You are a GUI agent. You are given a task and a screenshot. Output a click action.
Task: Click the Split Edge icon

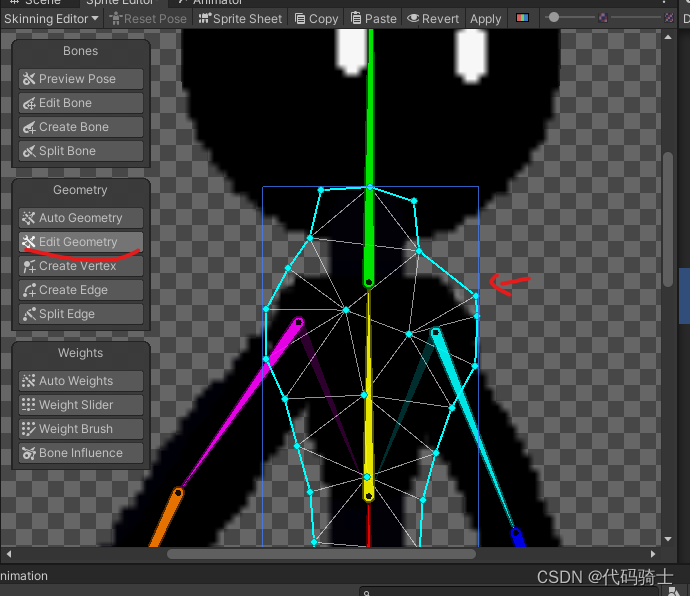click(x=29, y=314)
